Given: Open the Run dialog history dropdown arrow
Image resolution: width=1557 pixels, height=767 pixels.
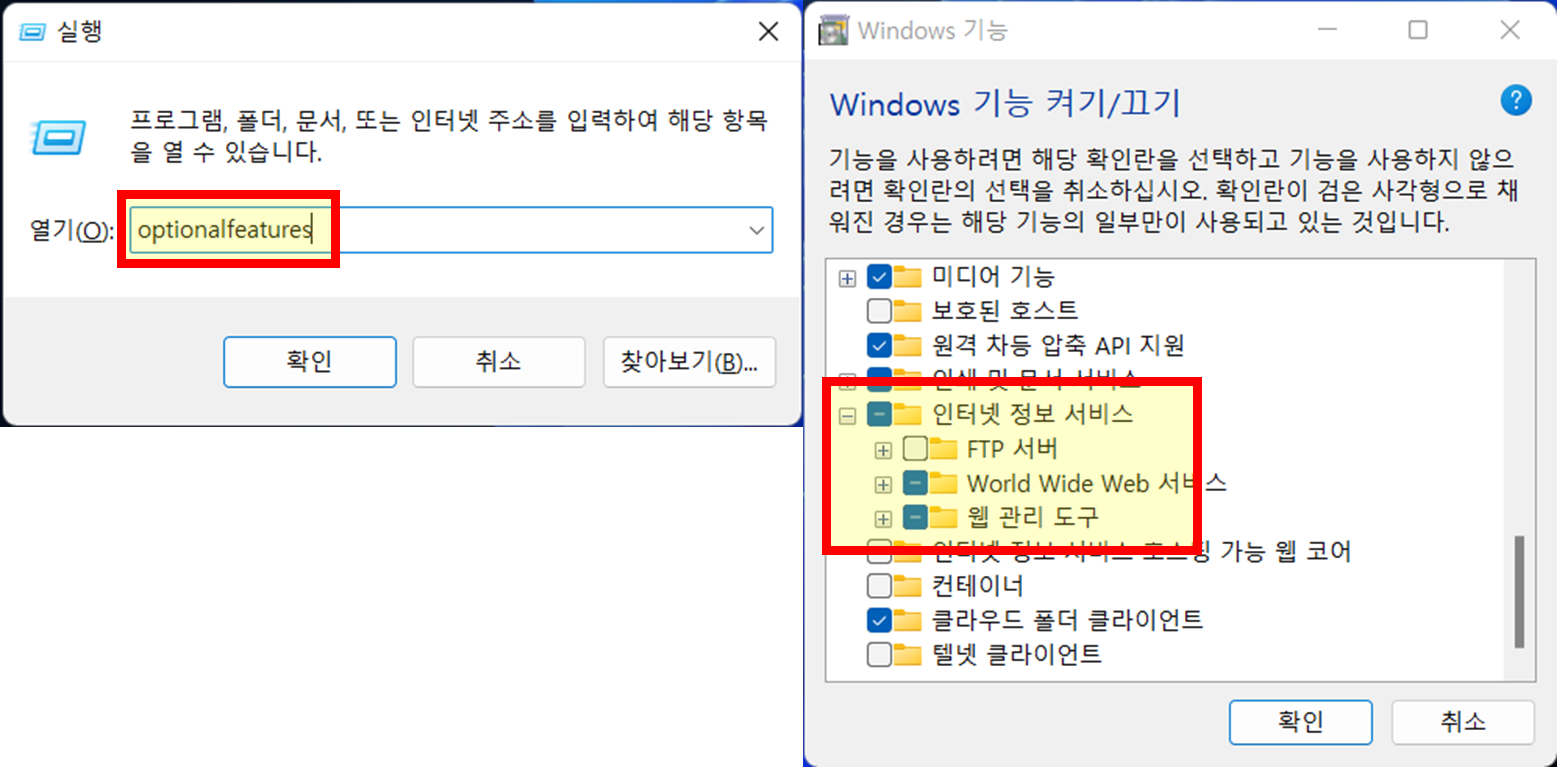Looking at the screenshot, I should (x=756, y=230).
